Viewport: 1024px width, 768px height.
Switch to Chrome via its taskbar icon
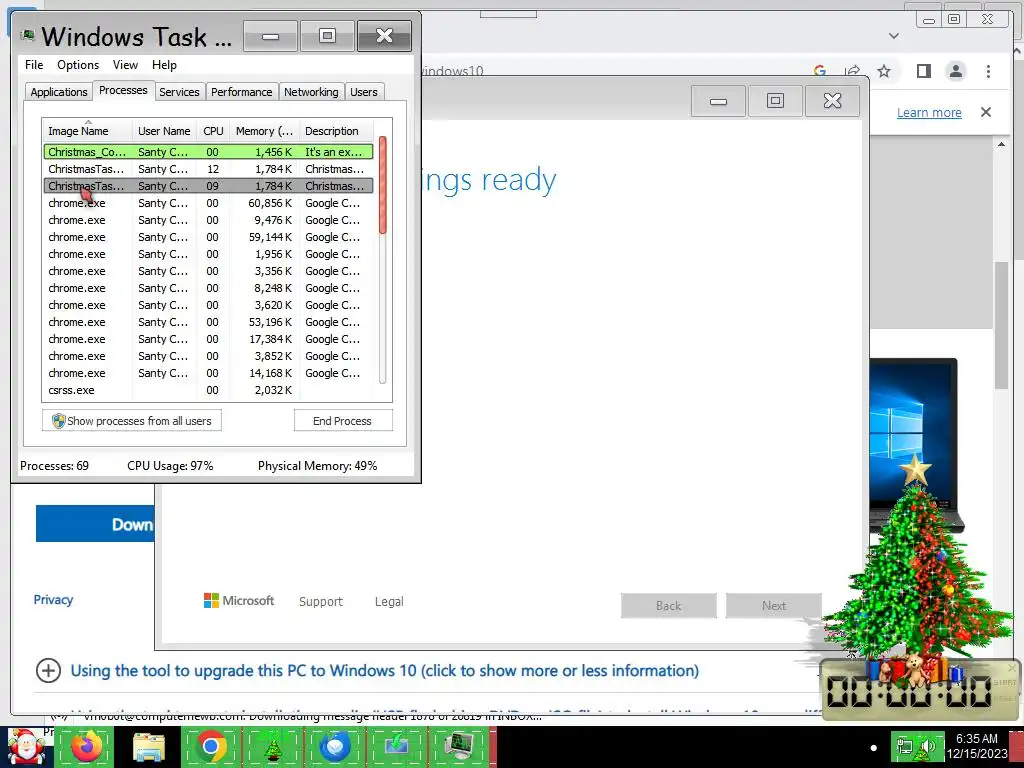211,747
